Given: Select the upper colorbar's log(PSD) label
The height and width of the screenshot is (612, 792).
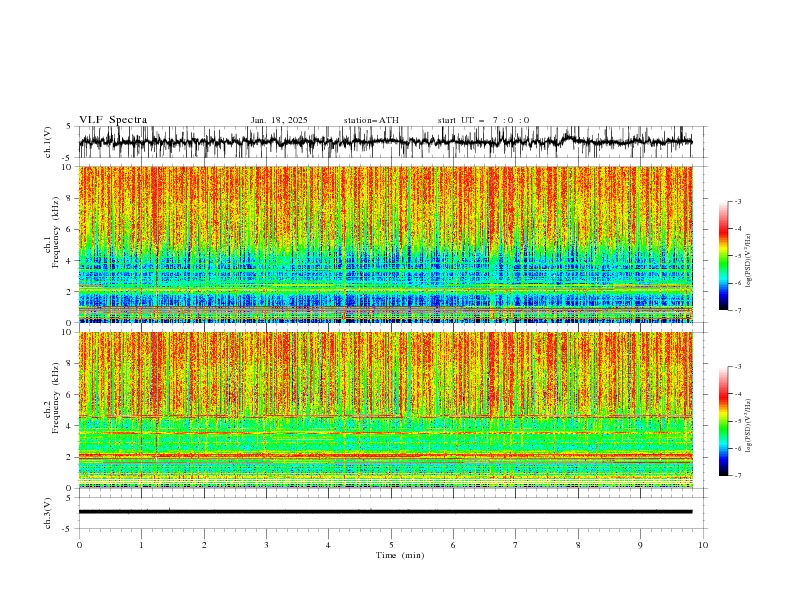Looking at the screenshot, I should [x=749, y=261].
